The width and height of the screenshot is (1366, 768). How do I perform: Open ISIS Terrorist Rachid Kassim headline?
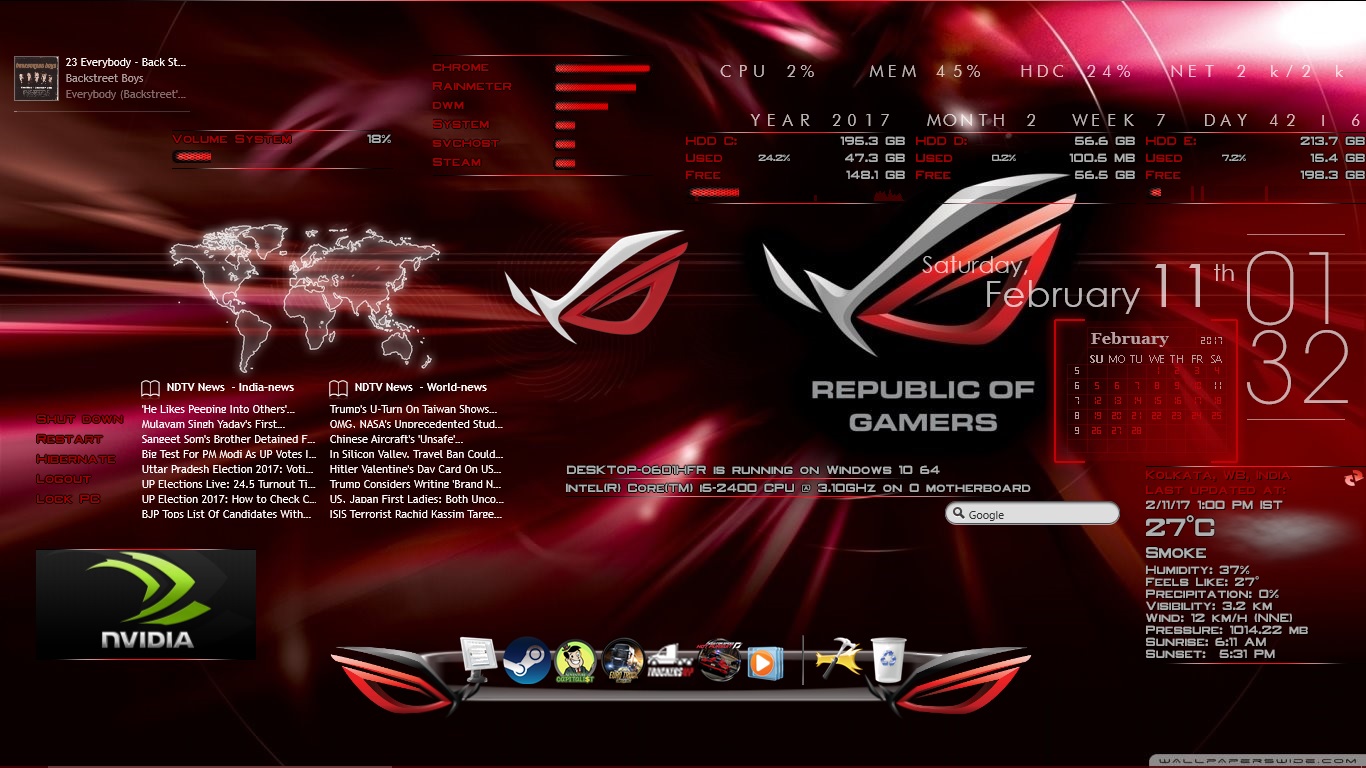pos(416,514)
